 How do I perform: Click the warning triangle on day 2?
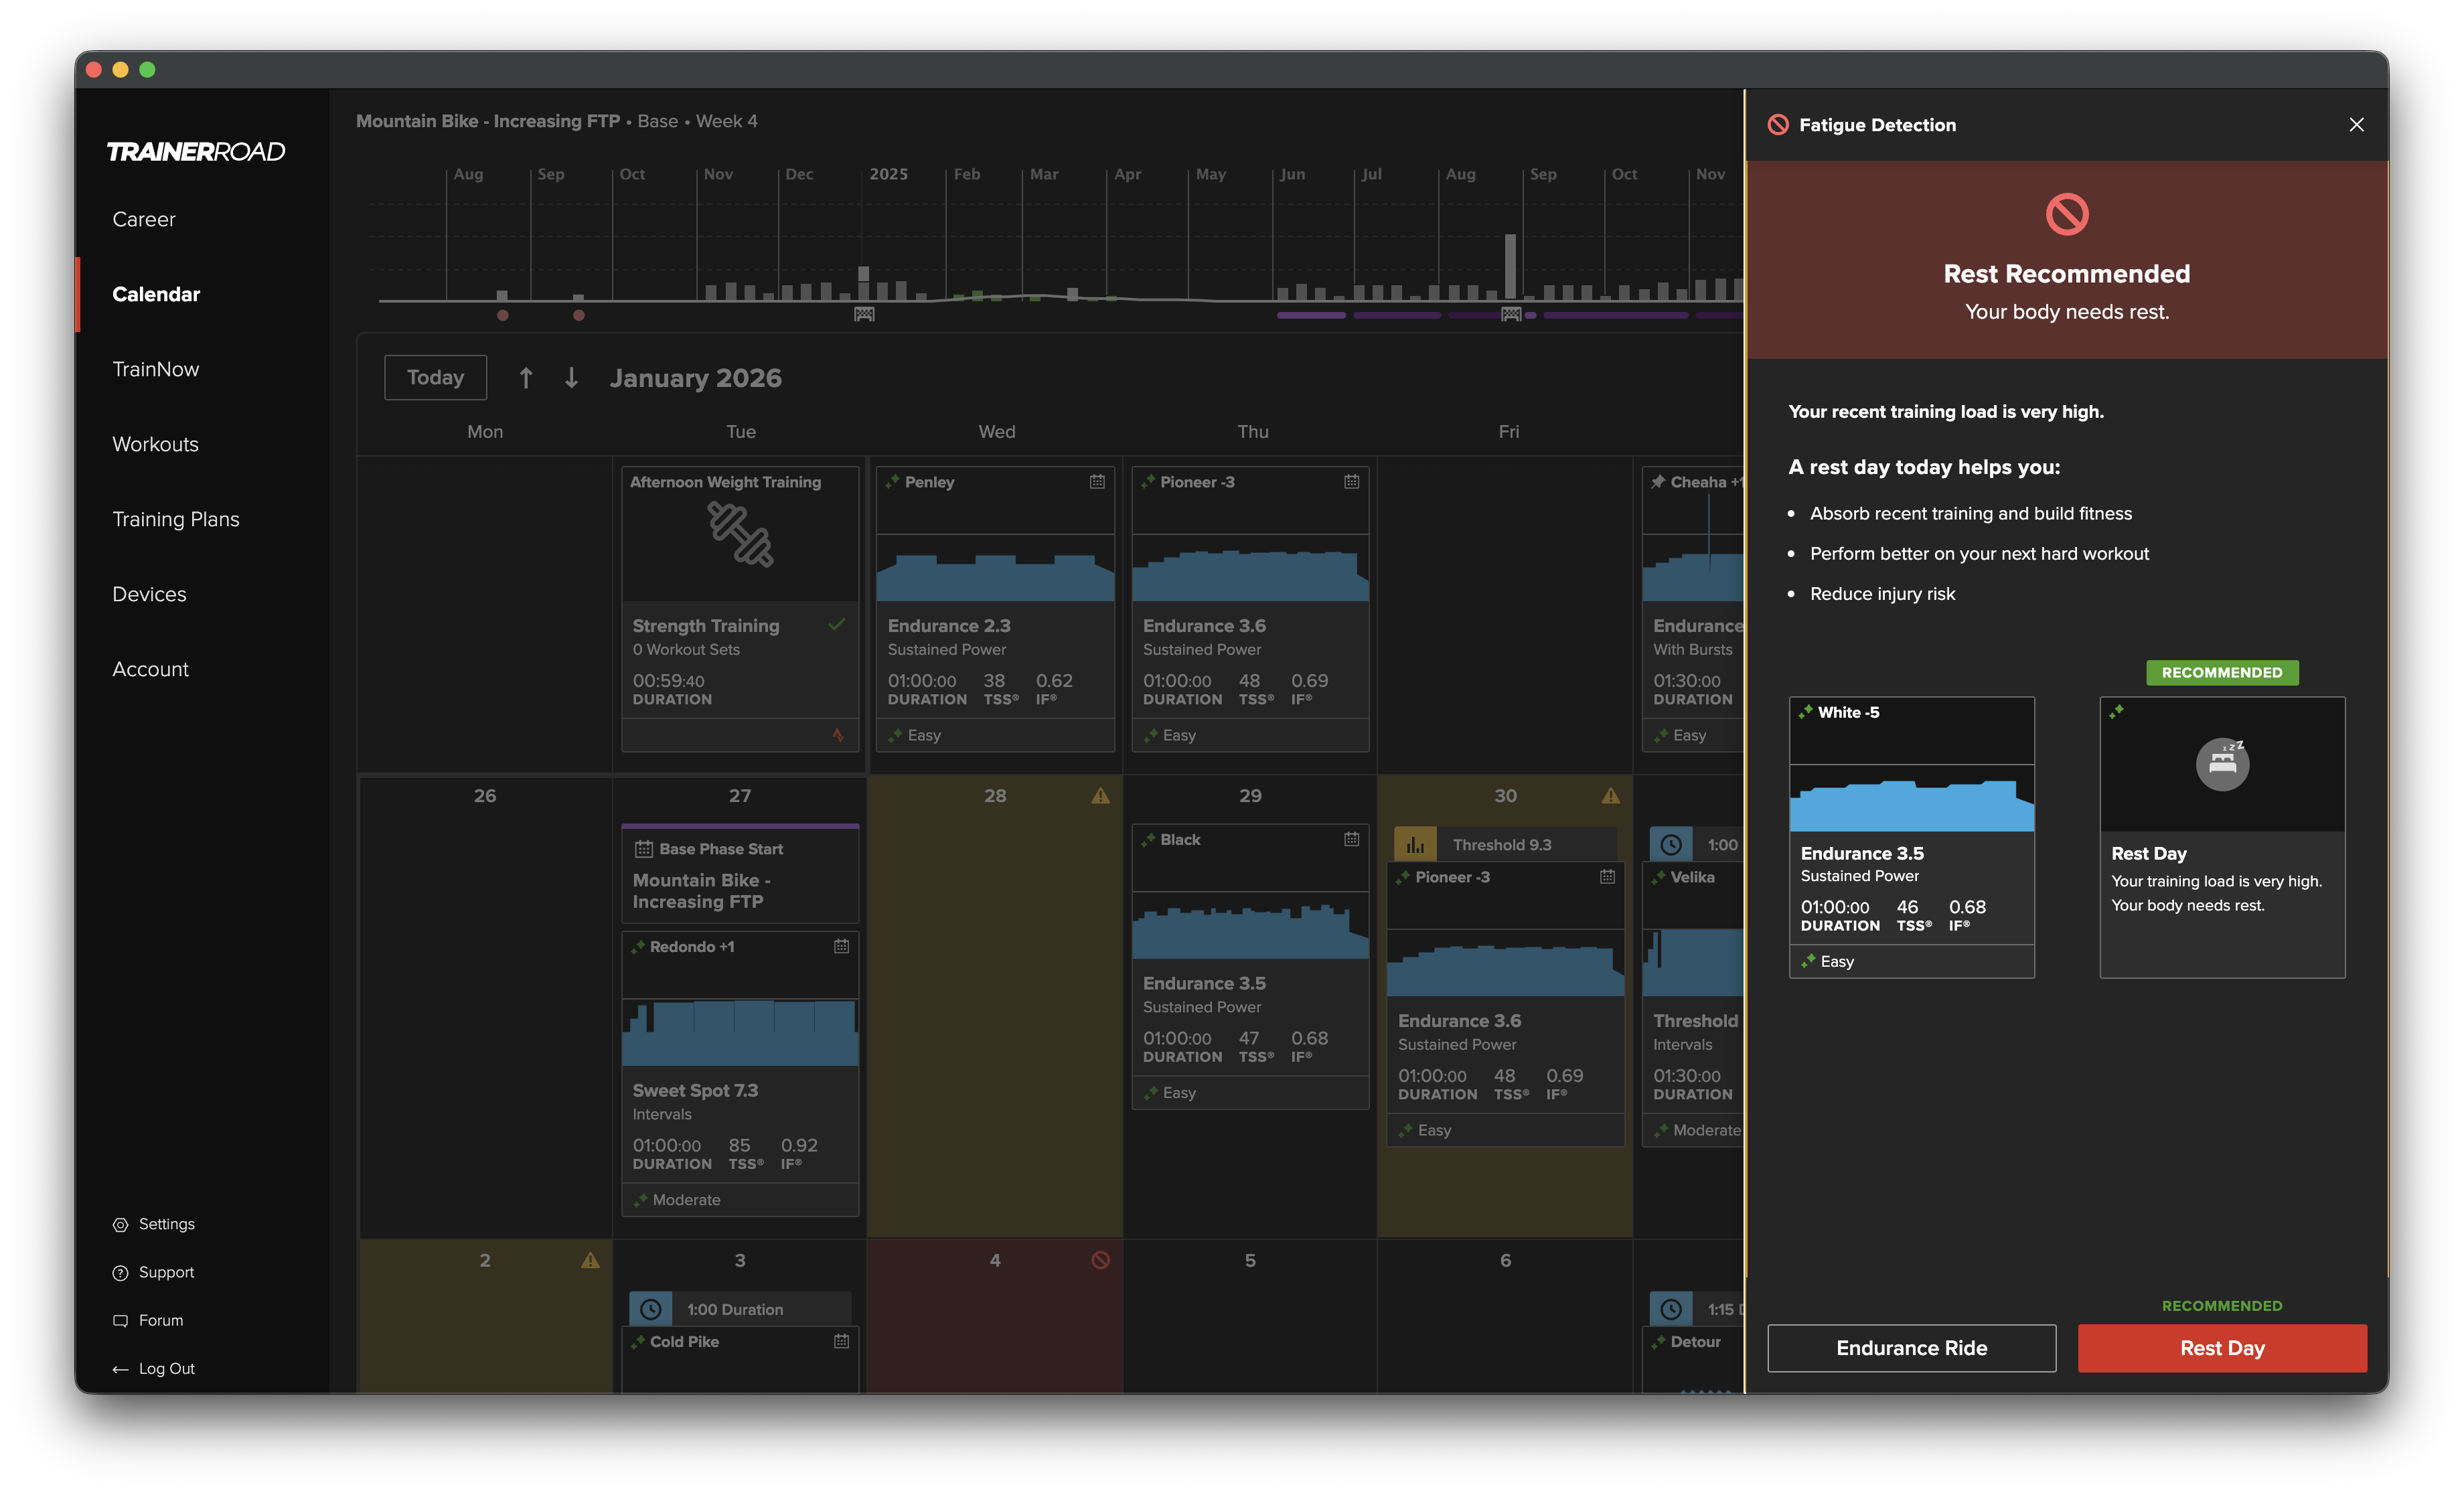click(590, 1260)
